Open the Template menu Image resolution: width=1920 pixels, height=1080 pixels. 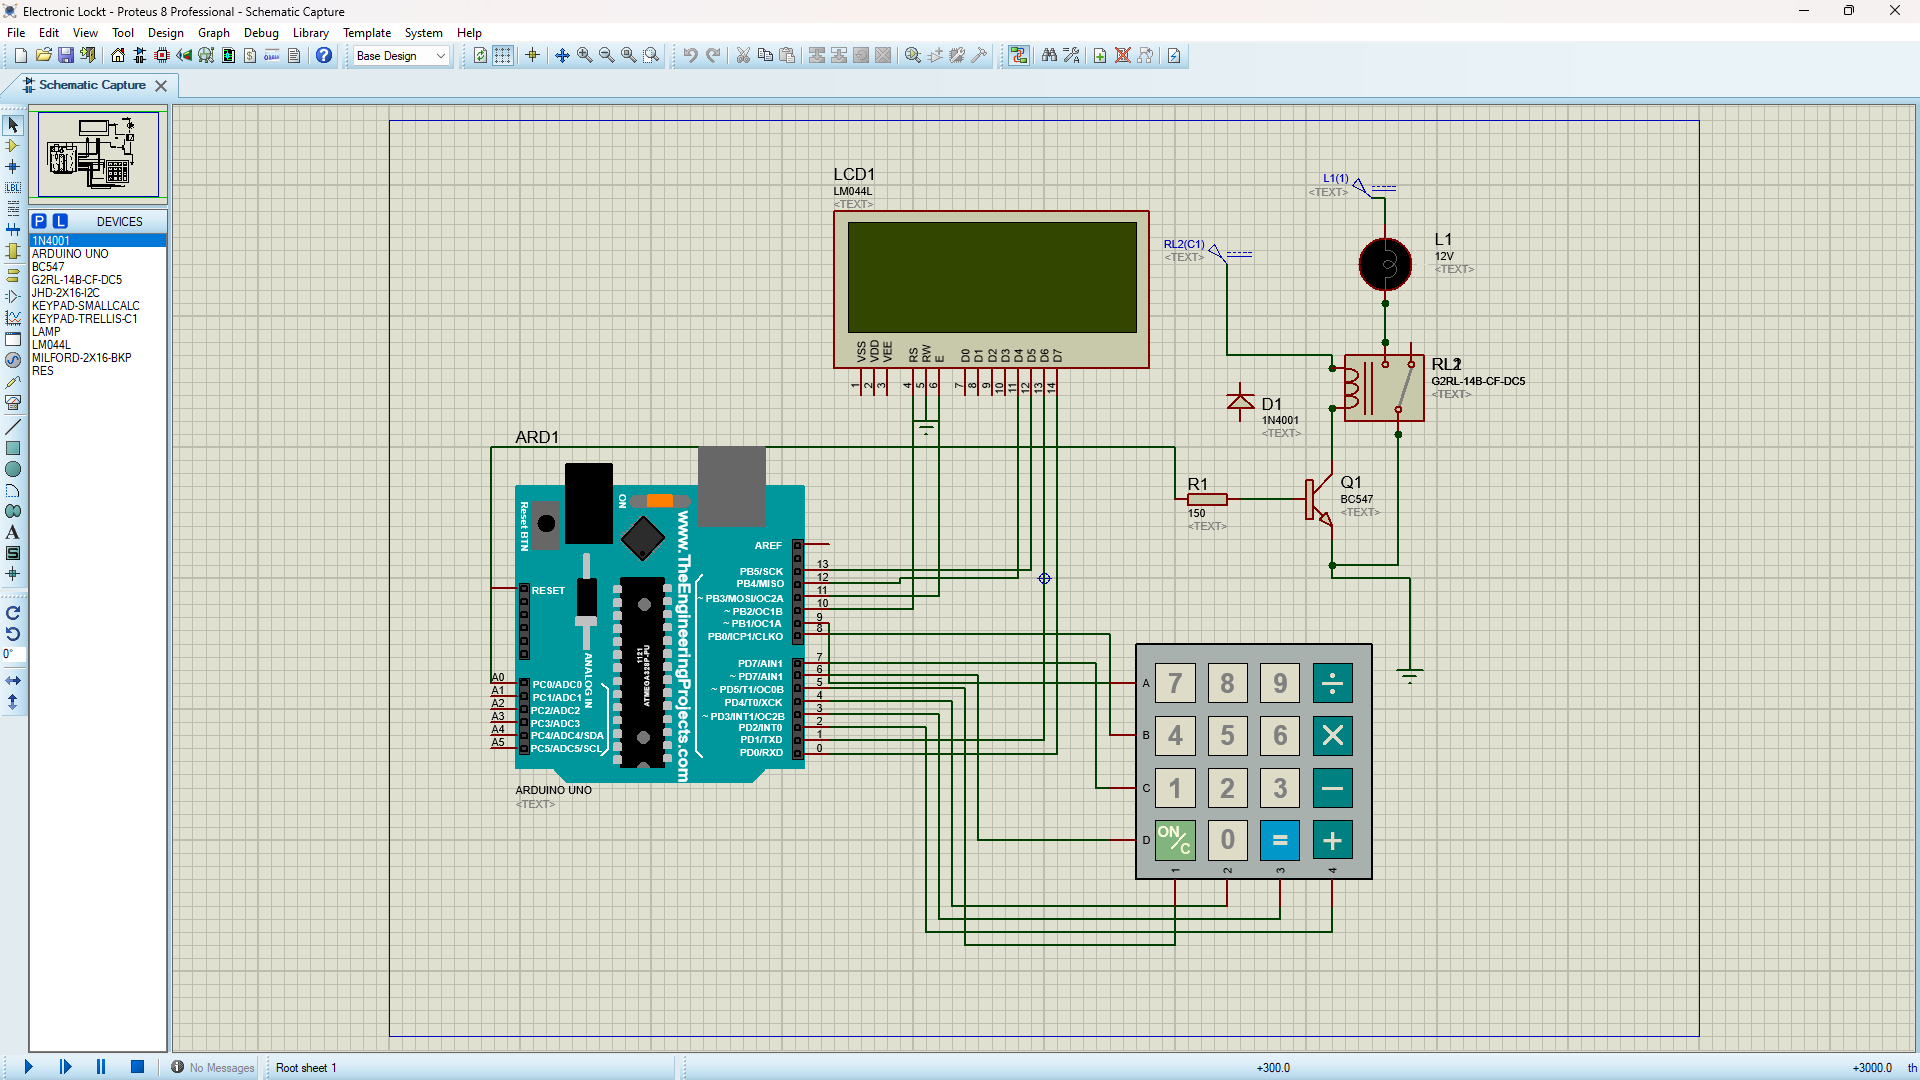click(x=367, y=32)
